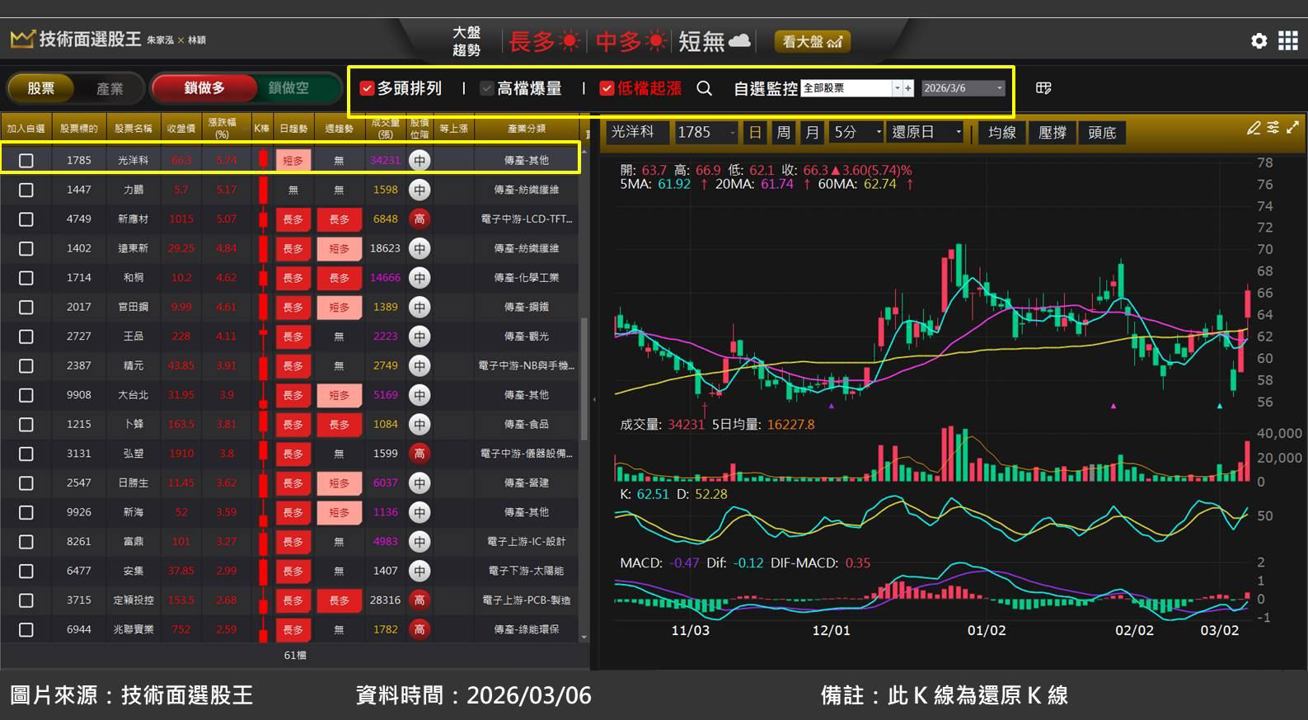Click the 看大盤 button
Viewport: 1308px width, 720px height.
(812, 41)
